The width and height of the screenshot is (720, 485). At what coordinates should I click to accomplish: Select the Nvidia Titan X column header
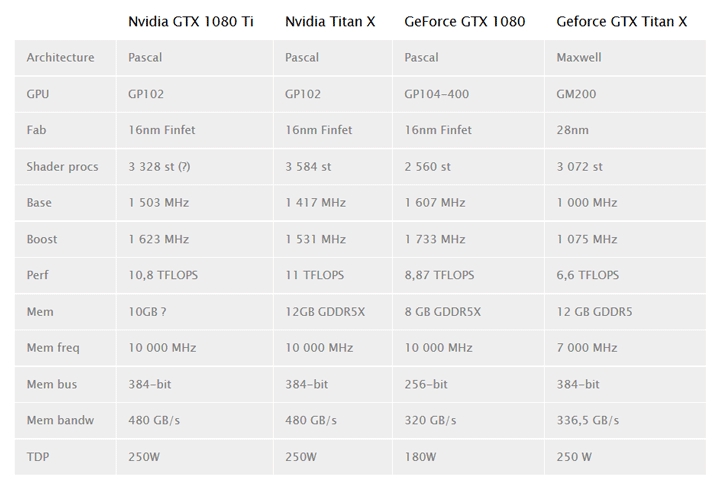click(330, 21)
